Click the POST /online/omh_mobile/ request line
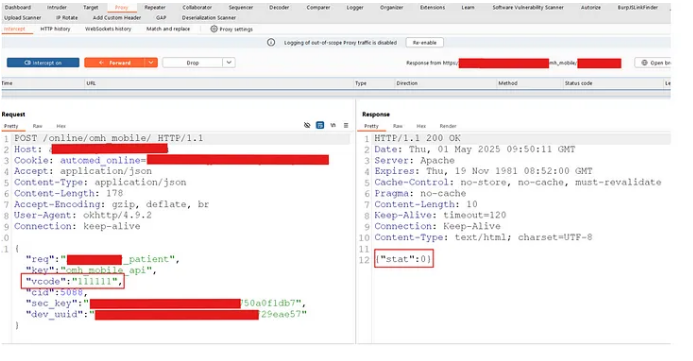Image resolution: width=693 pixels, height=361 pixels. (108, 138)
